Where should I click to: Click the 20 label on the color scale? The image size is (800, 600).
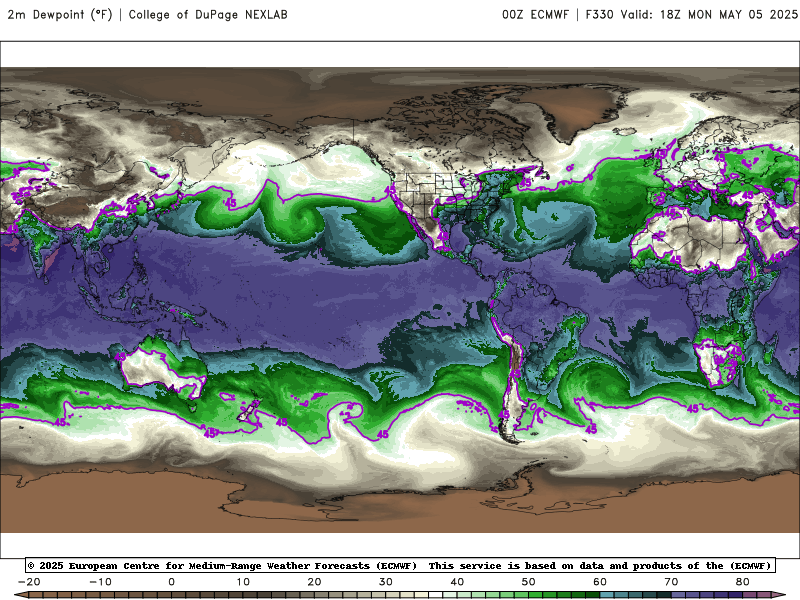(x=314, y=582)
